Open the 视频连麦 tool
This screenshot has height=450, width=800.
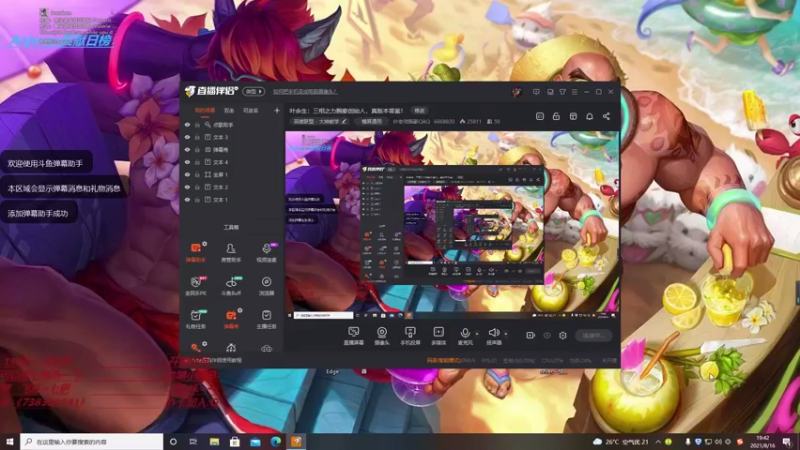point(266,252)
